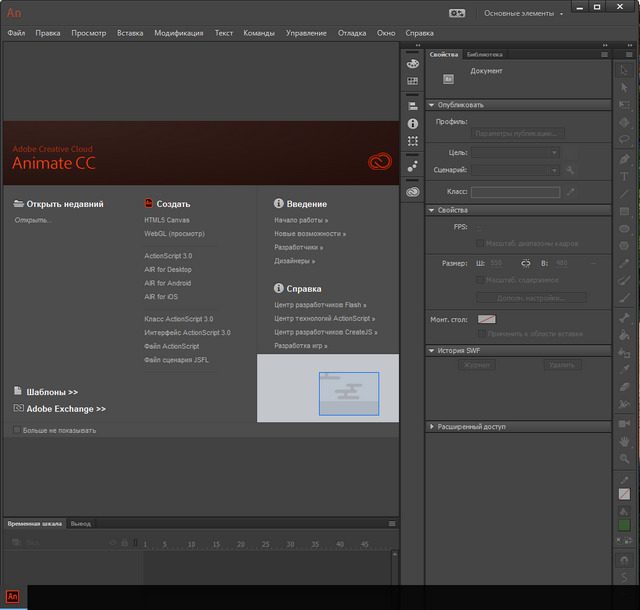Open 'Новые возможности »' link
Image resolution: width=640 pixels, height=610 pixels.
pyautogui.click(x=310, y=234)
